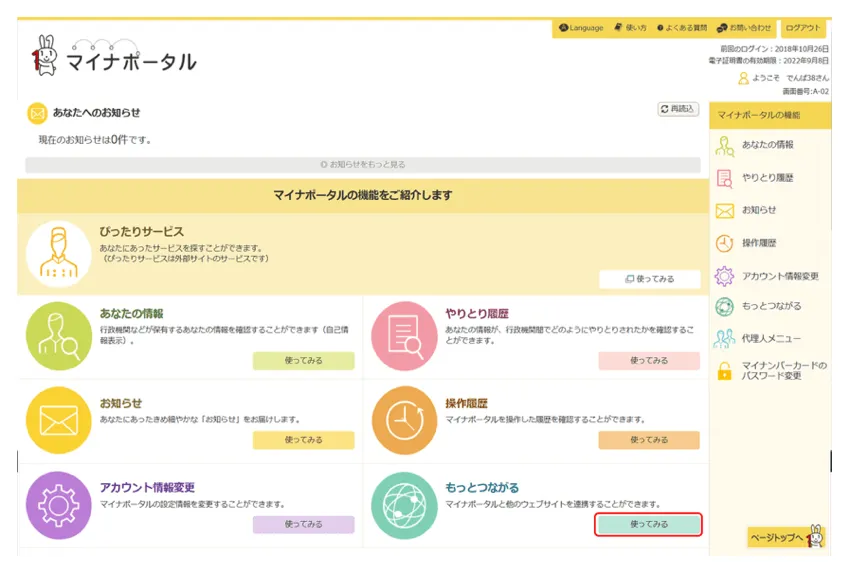Click sidebar お知らせ envelope icon

(x=724, y=211)
